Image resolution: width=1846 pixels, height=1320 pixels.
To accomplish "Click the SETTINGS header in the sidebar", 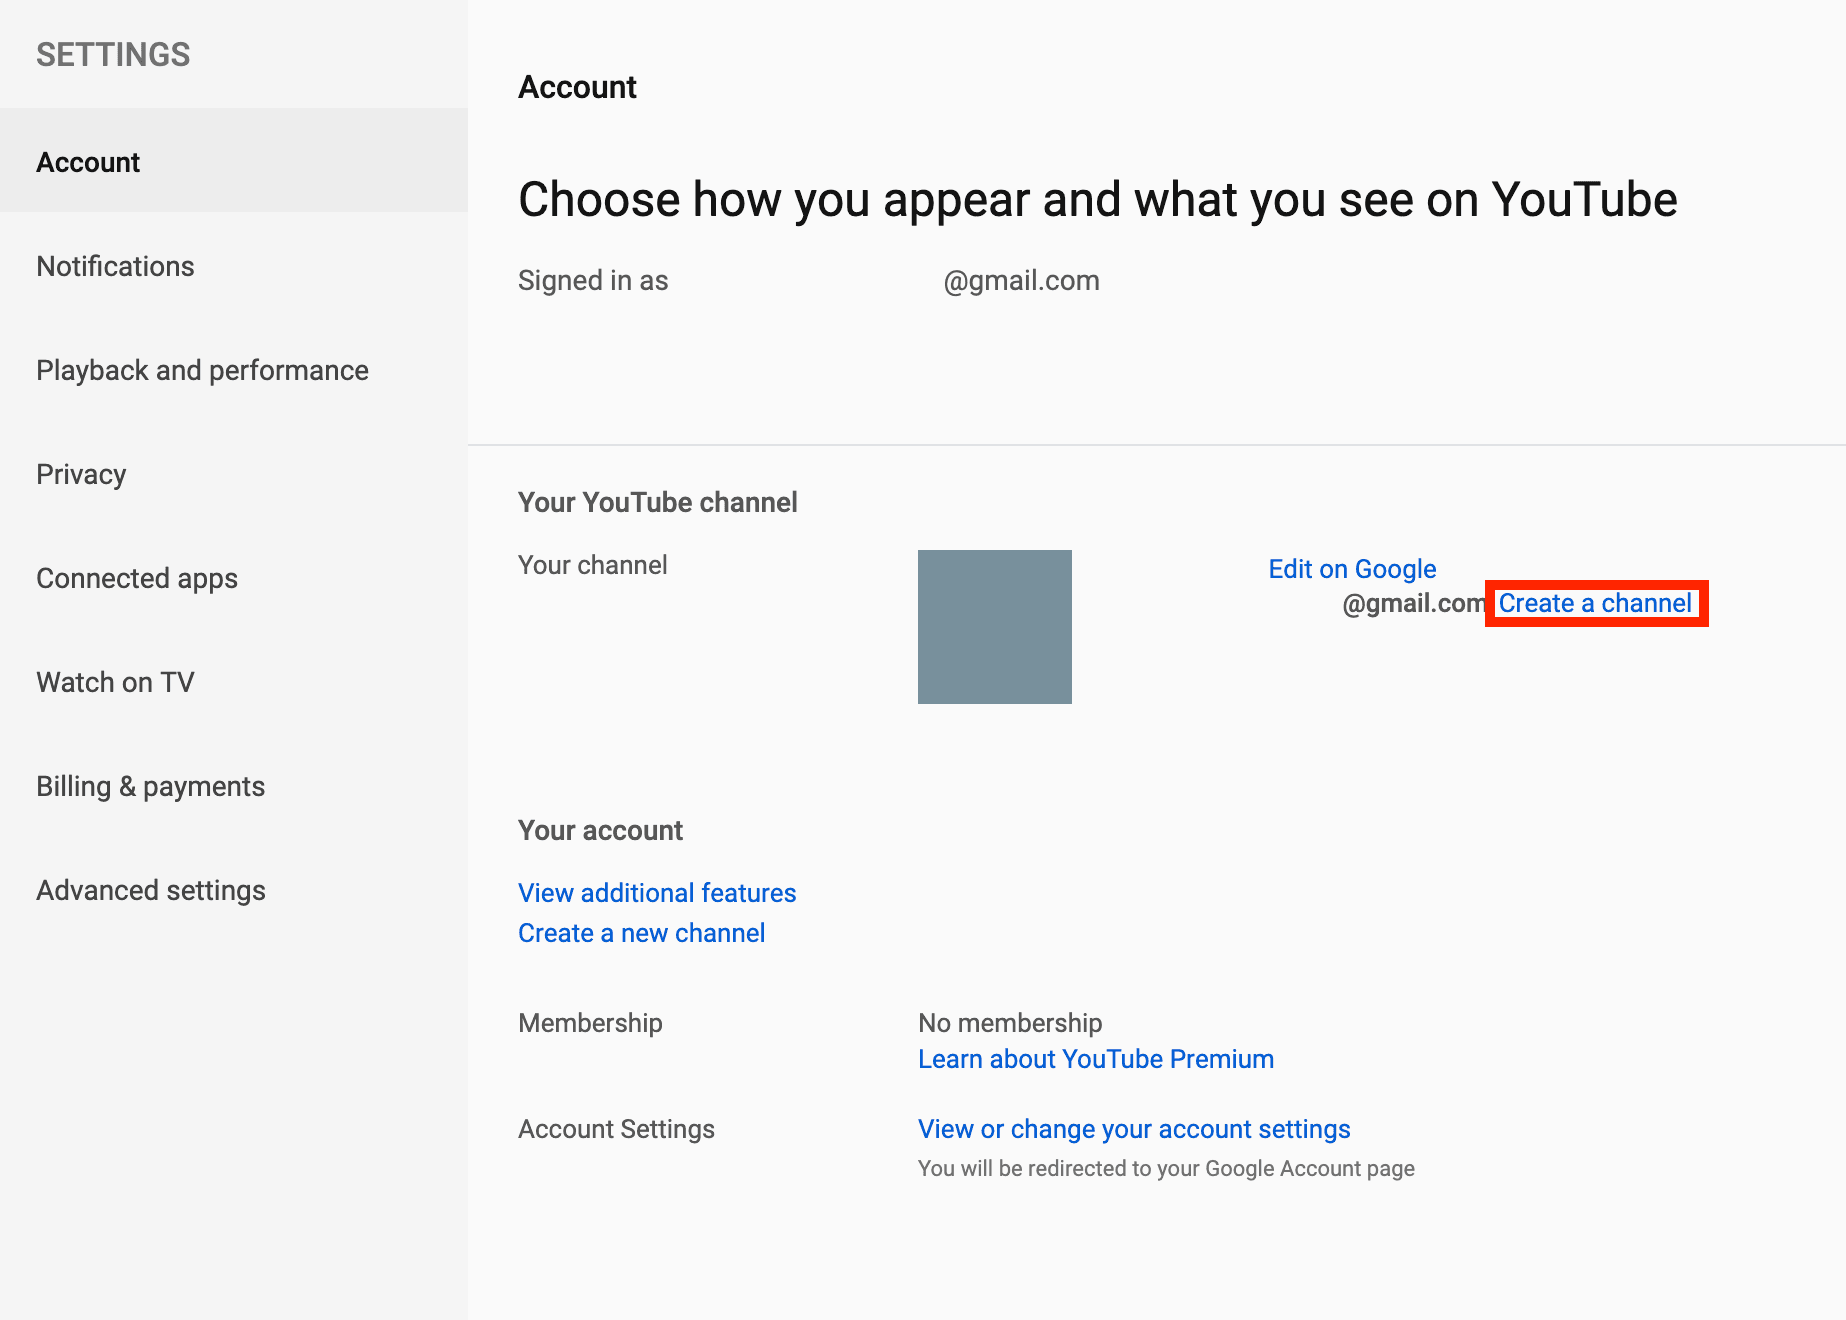I will point(113,54).
